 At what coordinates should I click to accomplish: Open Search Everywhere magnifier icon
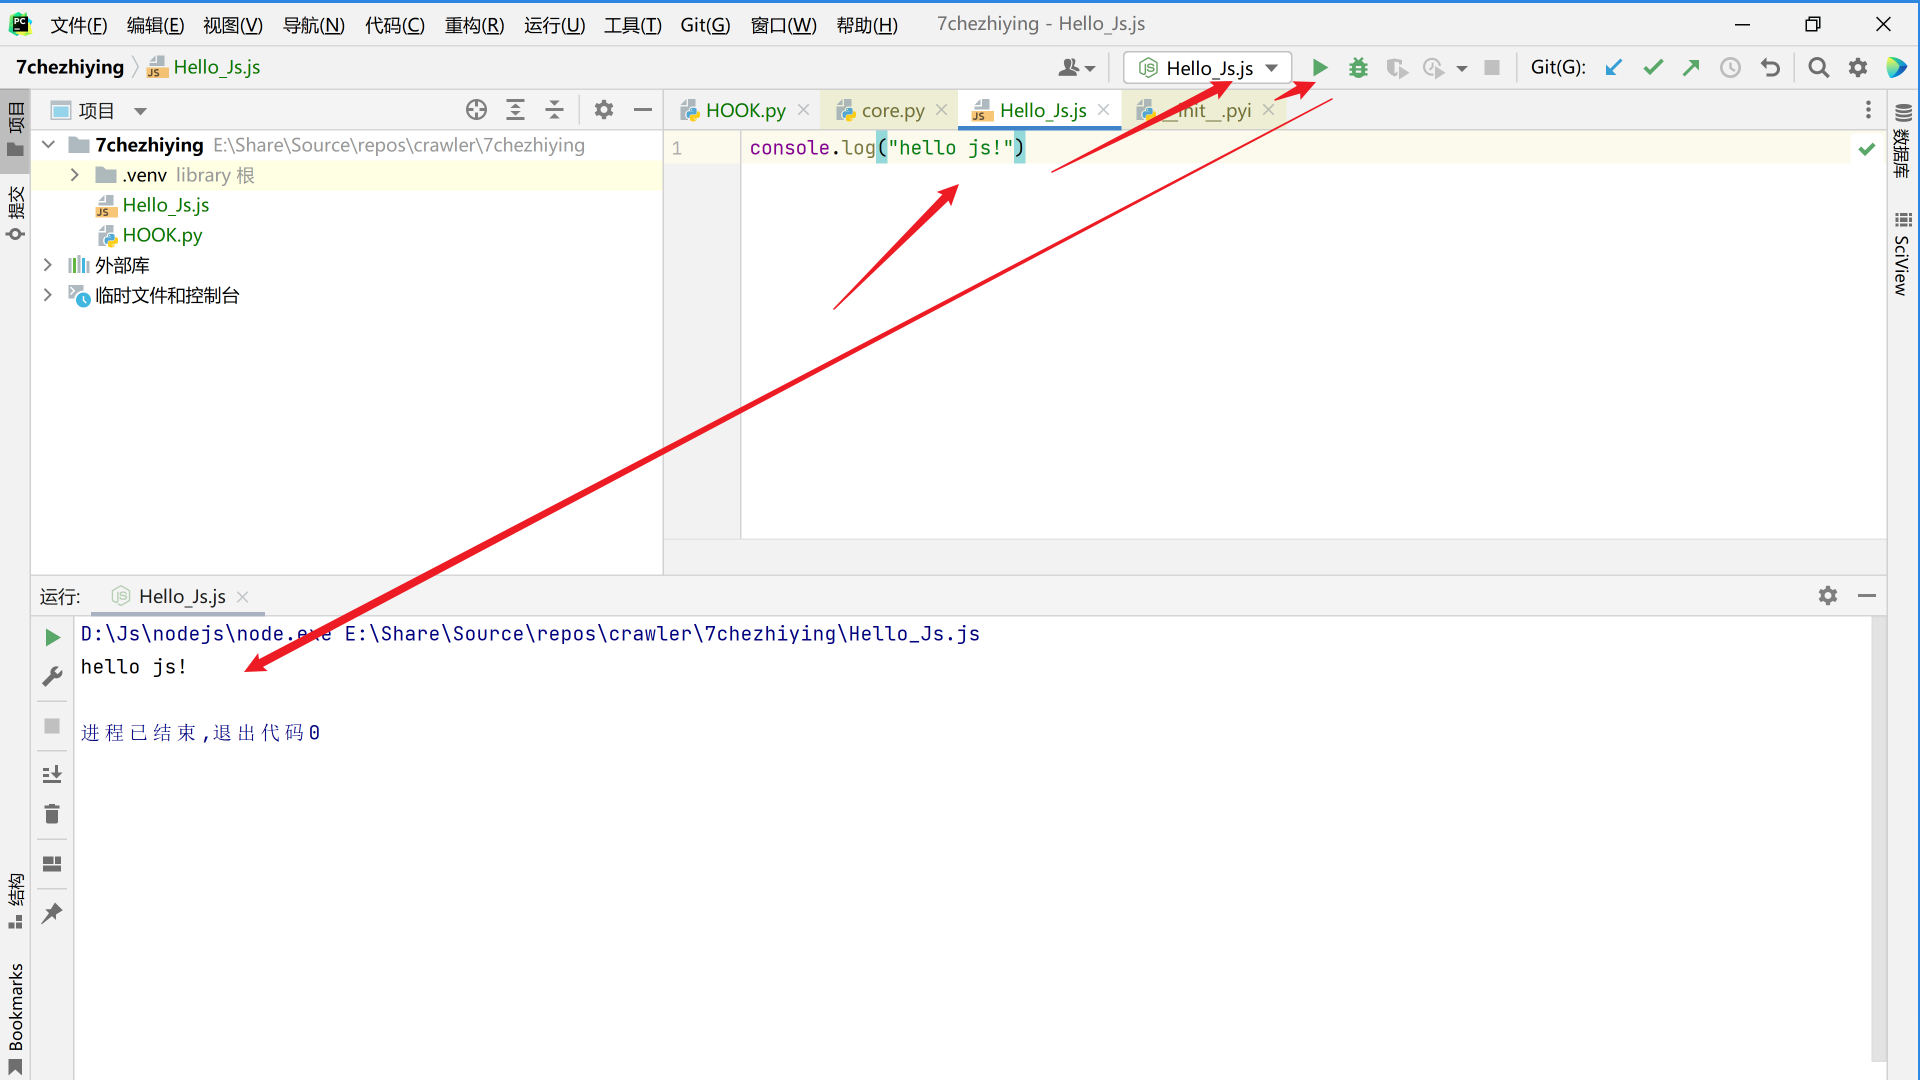(1819, 67)
